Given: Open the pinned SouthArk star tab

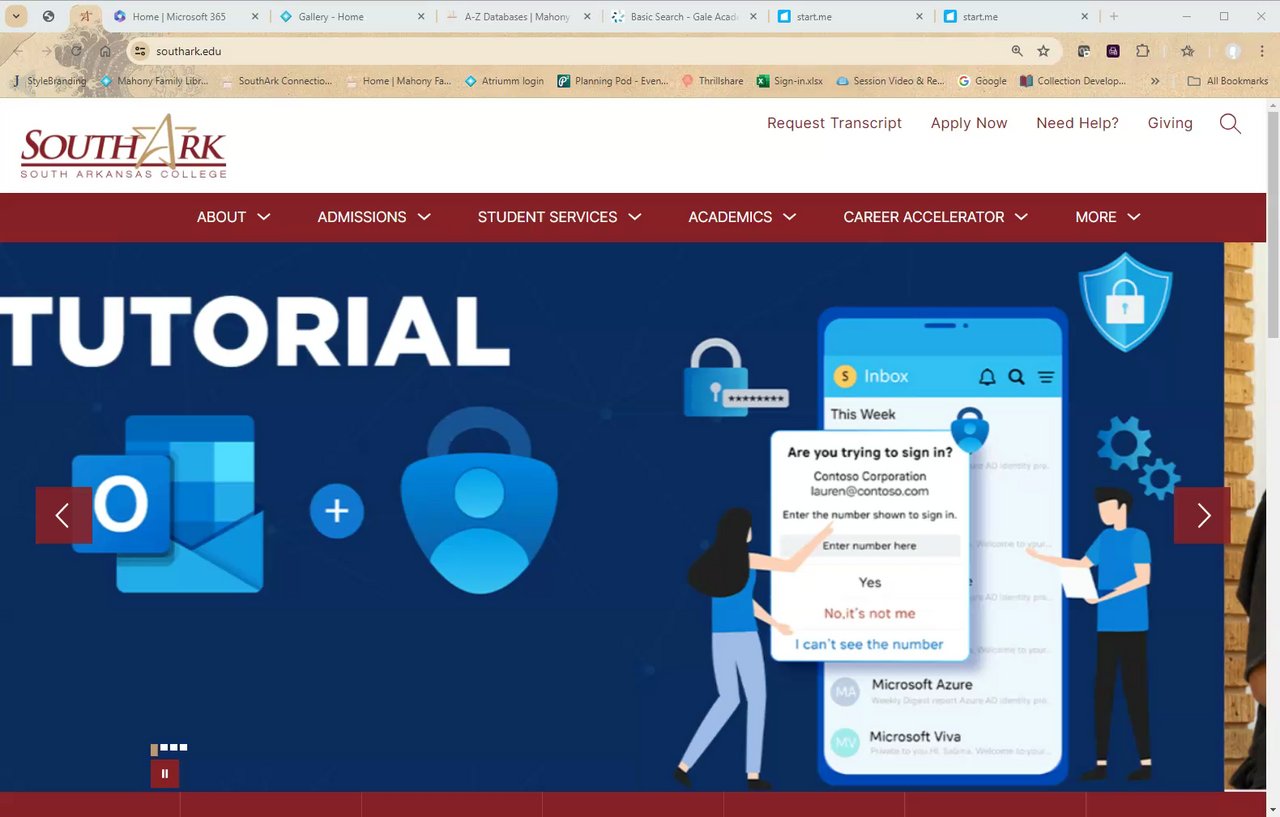Looking at the screenshot, I should [86, 17].
